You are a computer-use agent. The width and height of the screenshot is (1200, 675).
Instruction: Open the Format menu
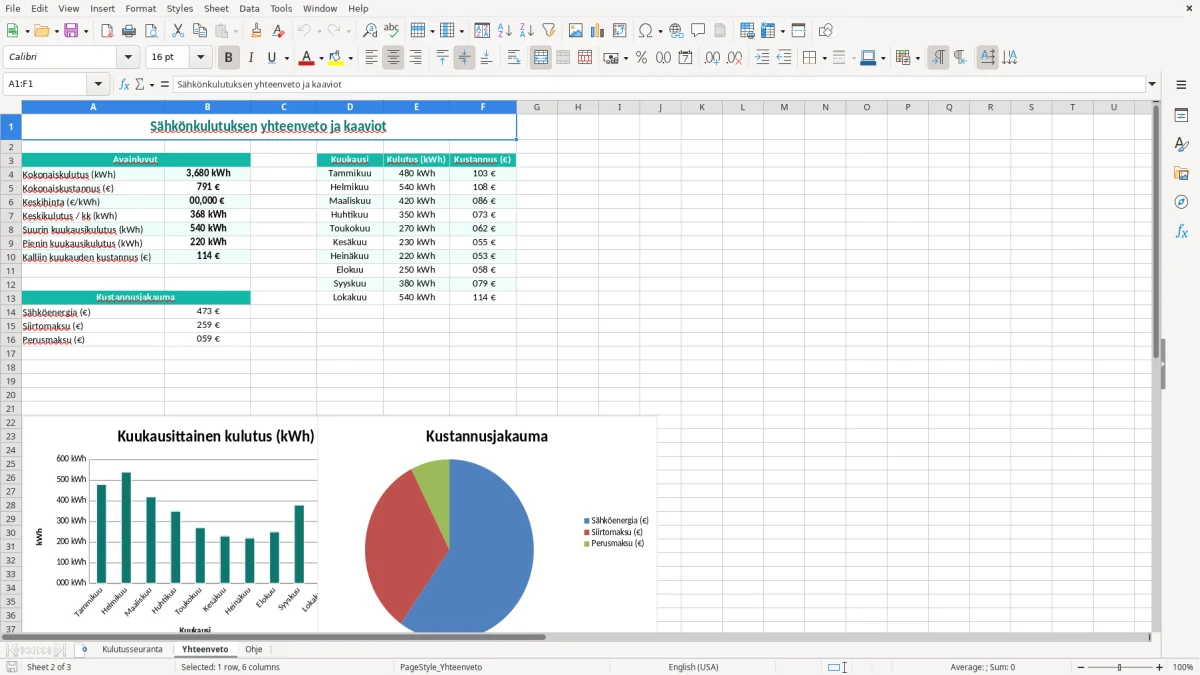tap(141, 8)
